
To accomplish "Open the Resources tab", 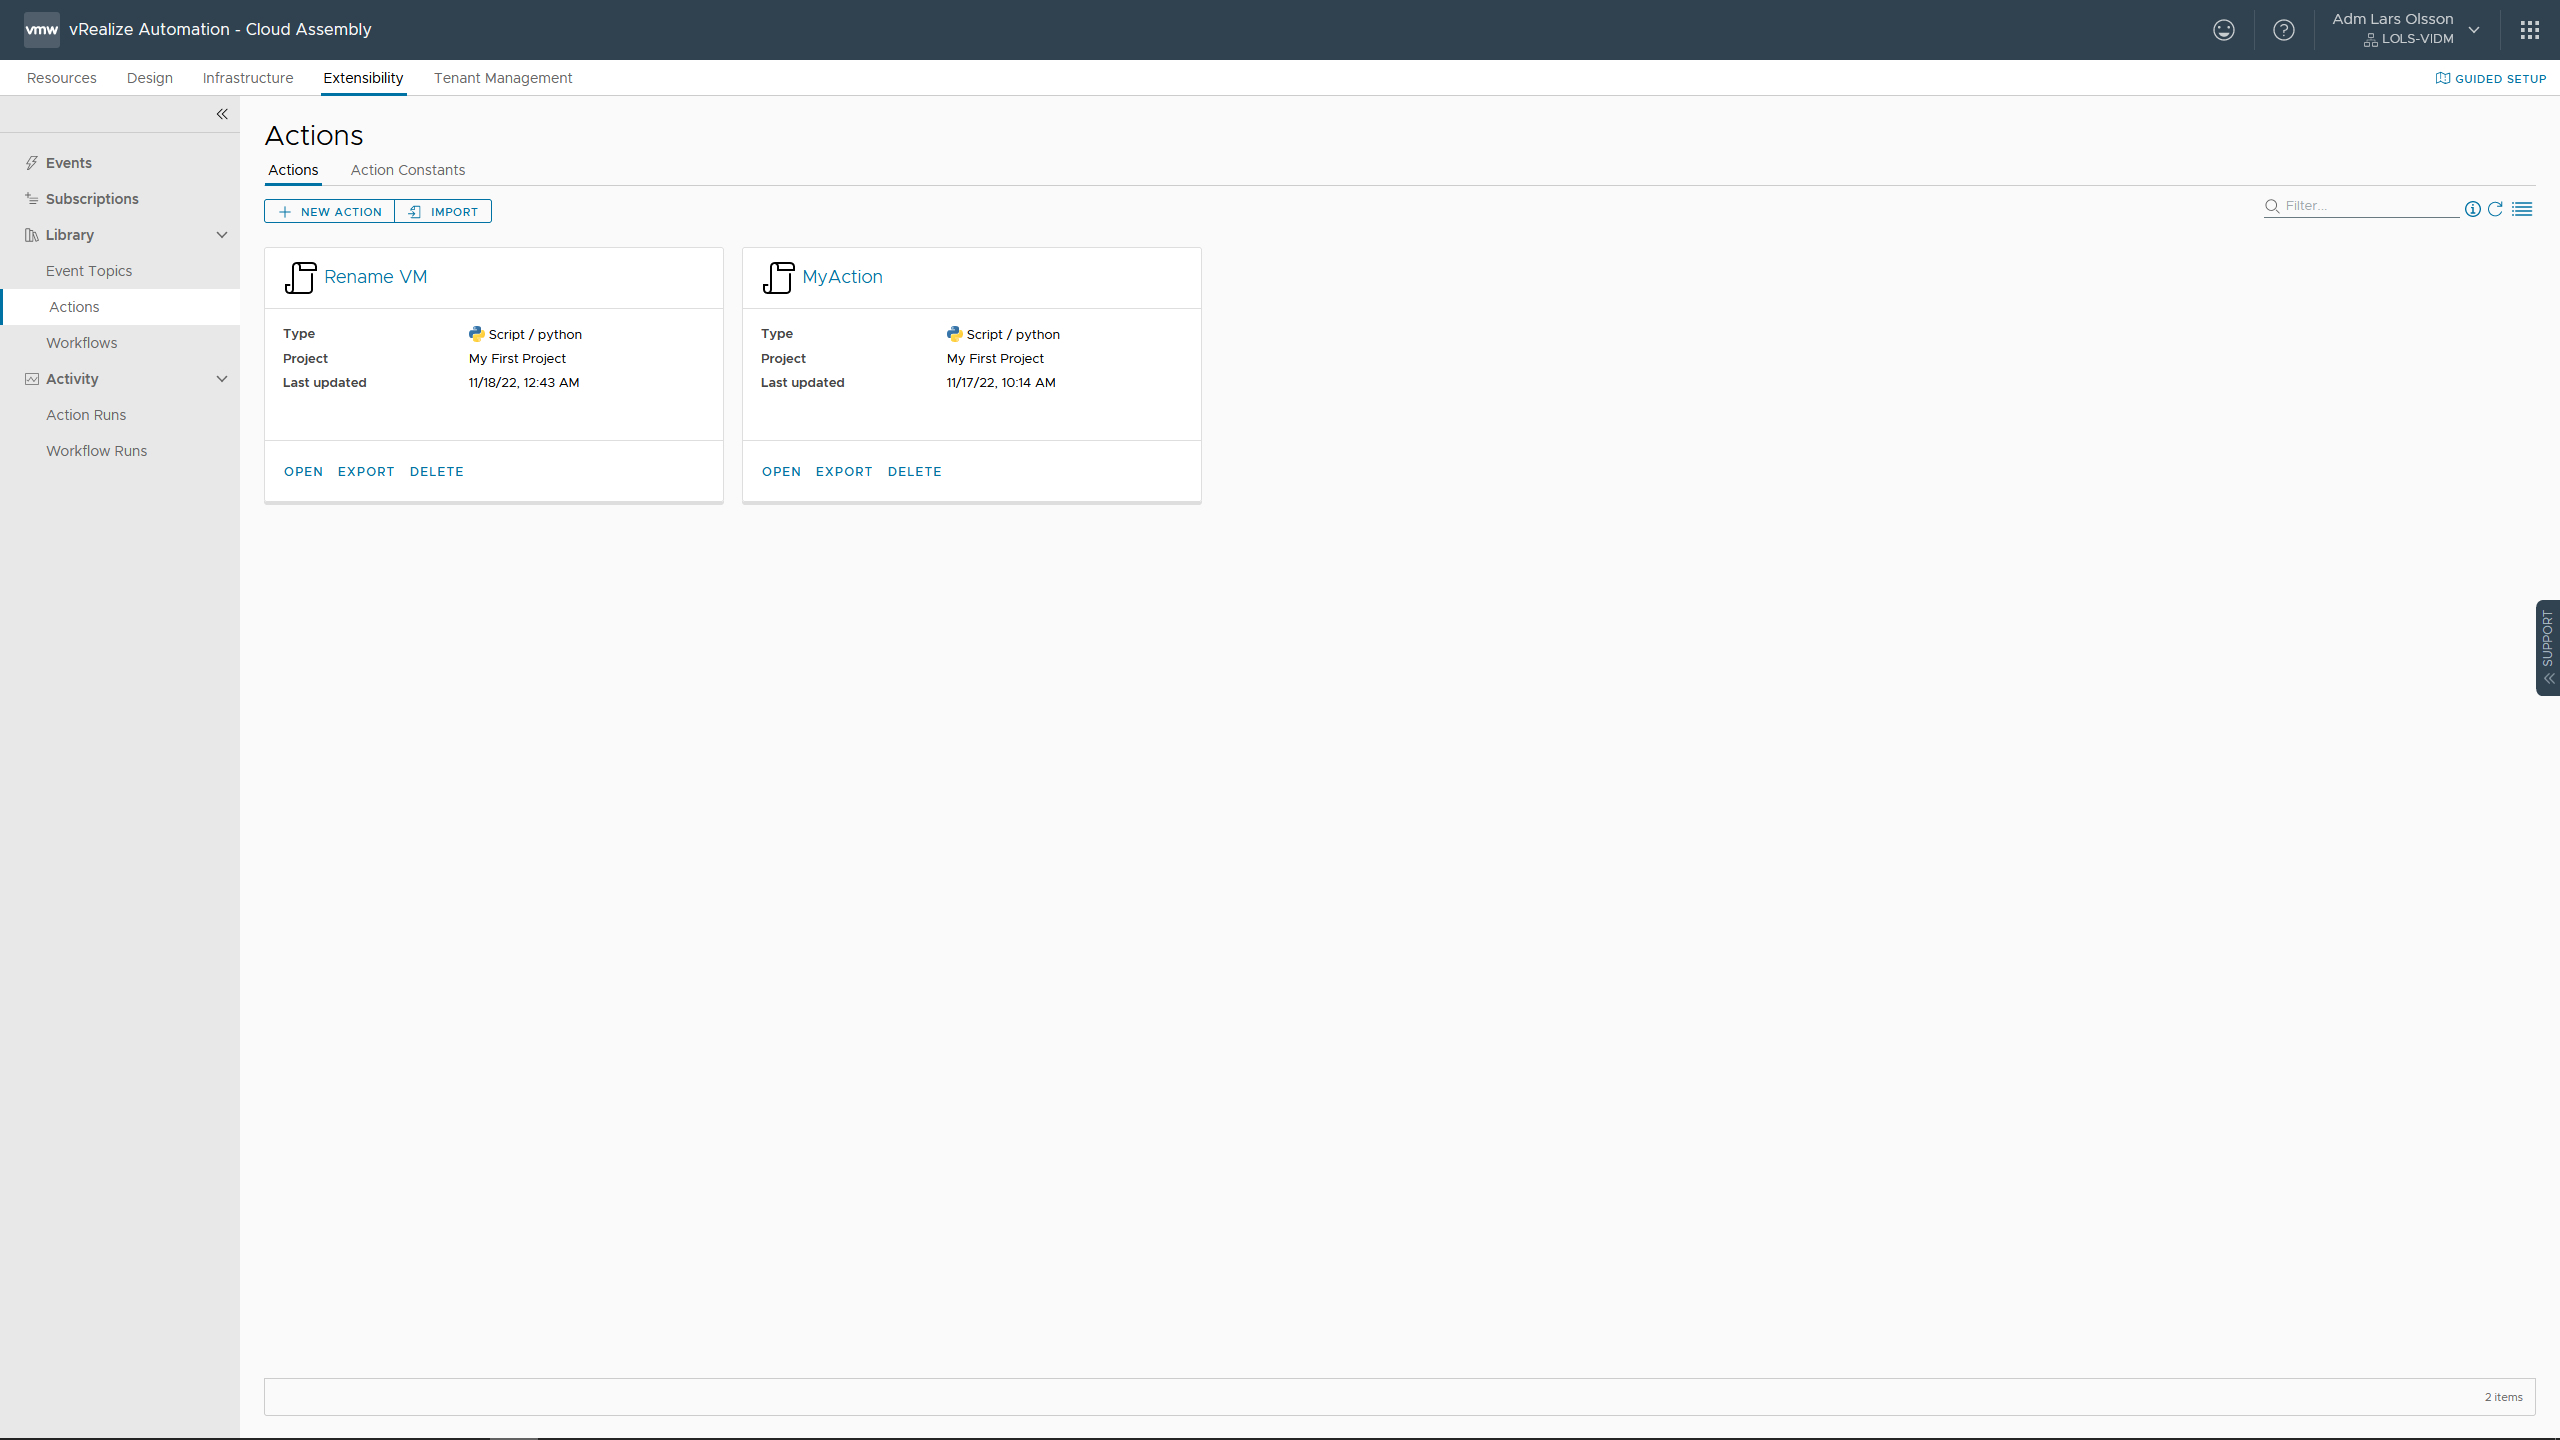I will [x=62, y=78].
